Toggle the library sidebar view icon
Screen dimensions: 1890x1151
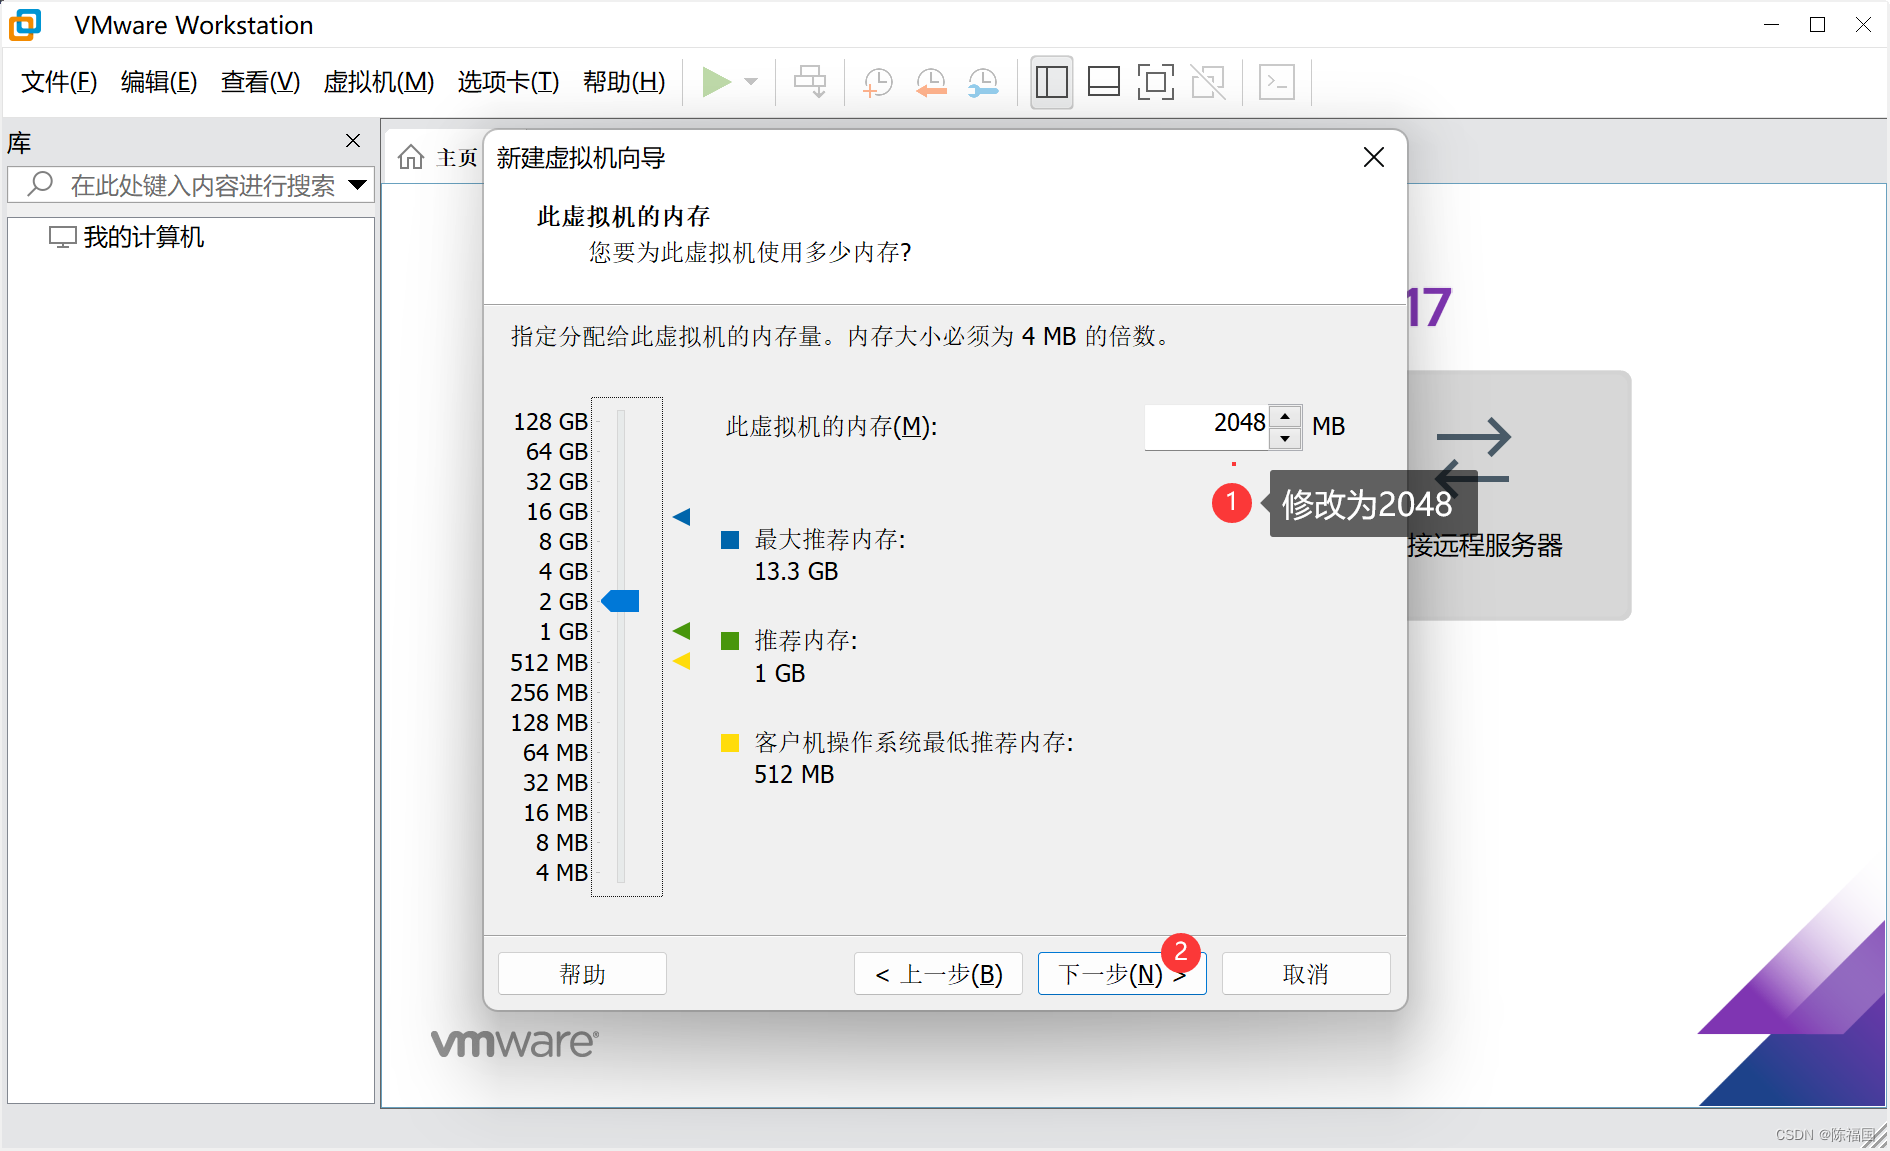[x=1052, y=82]
